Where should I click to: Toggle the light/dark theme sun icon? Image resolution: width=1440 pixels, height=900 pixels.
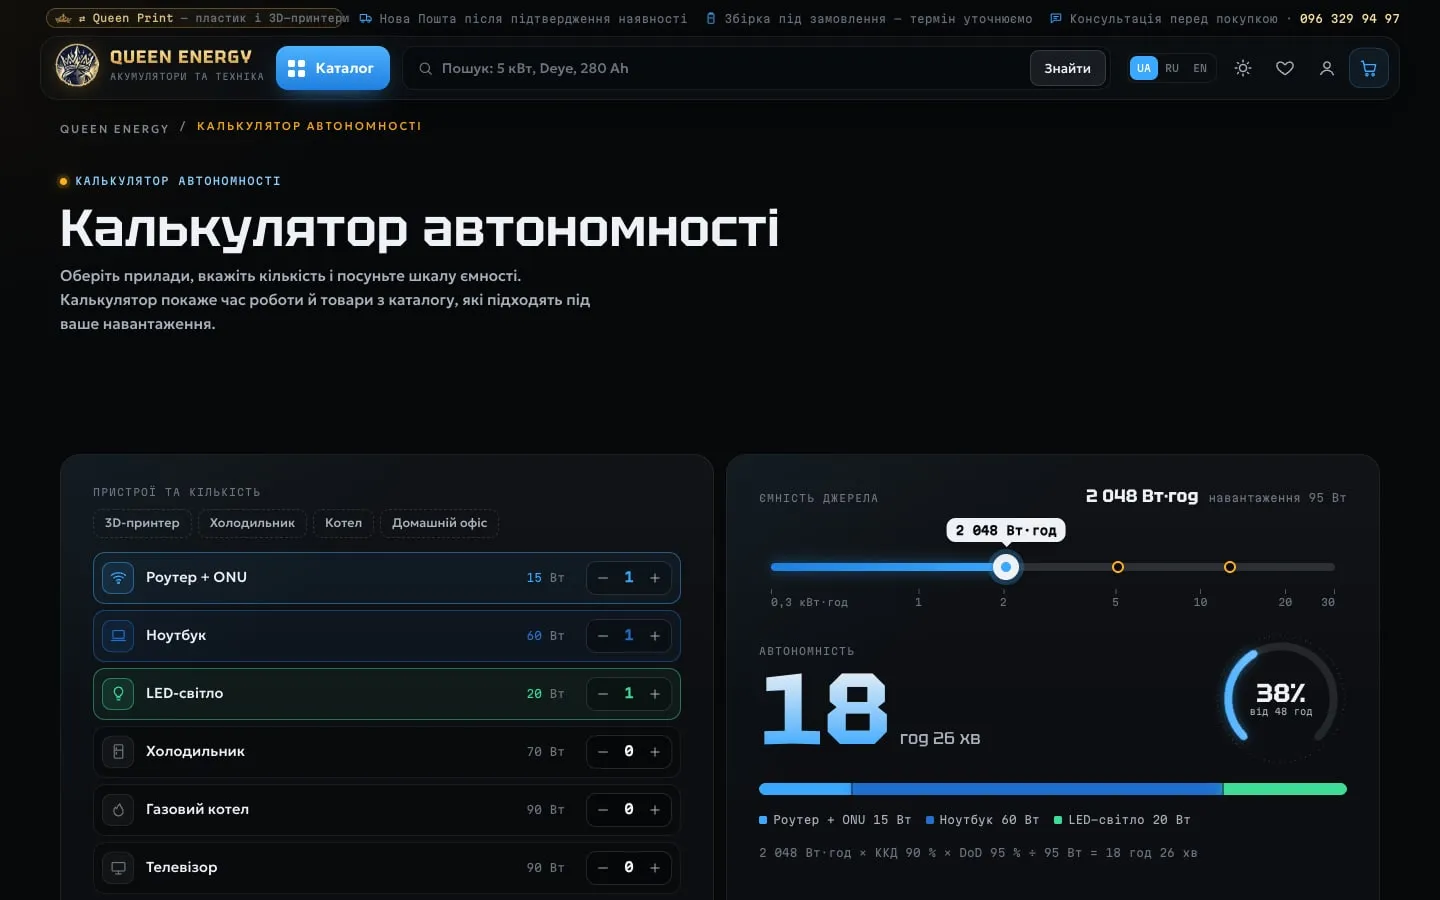click(1243, 68)
